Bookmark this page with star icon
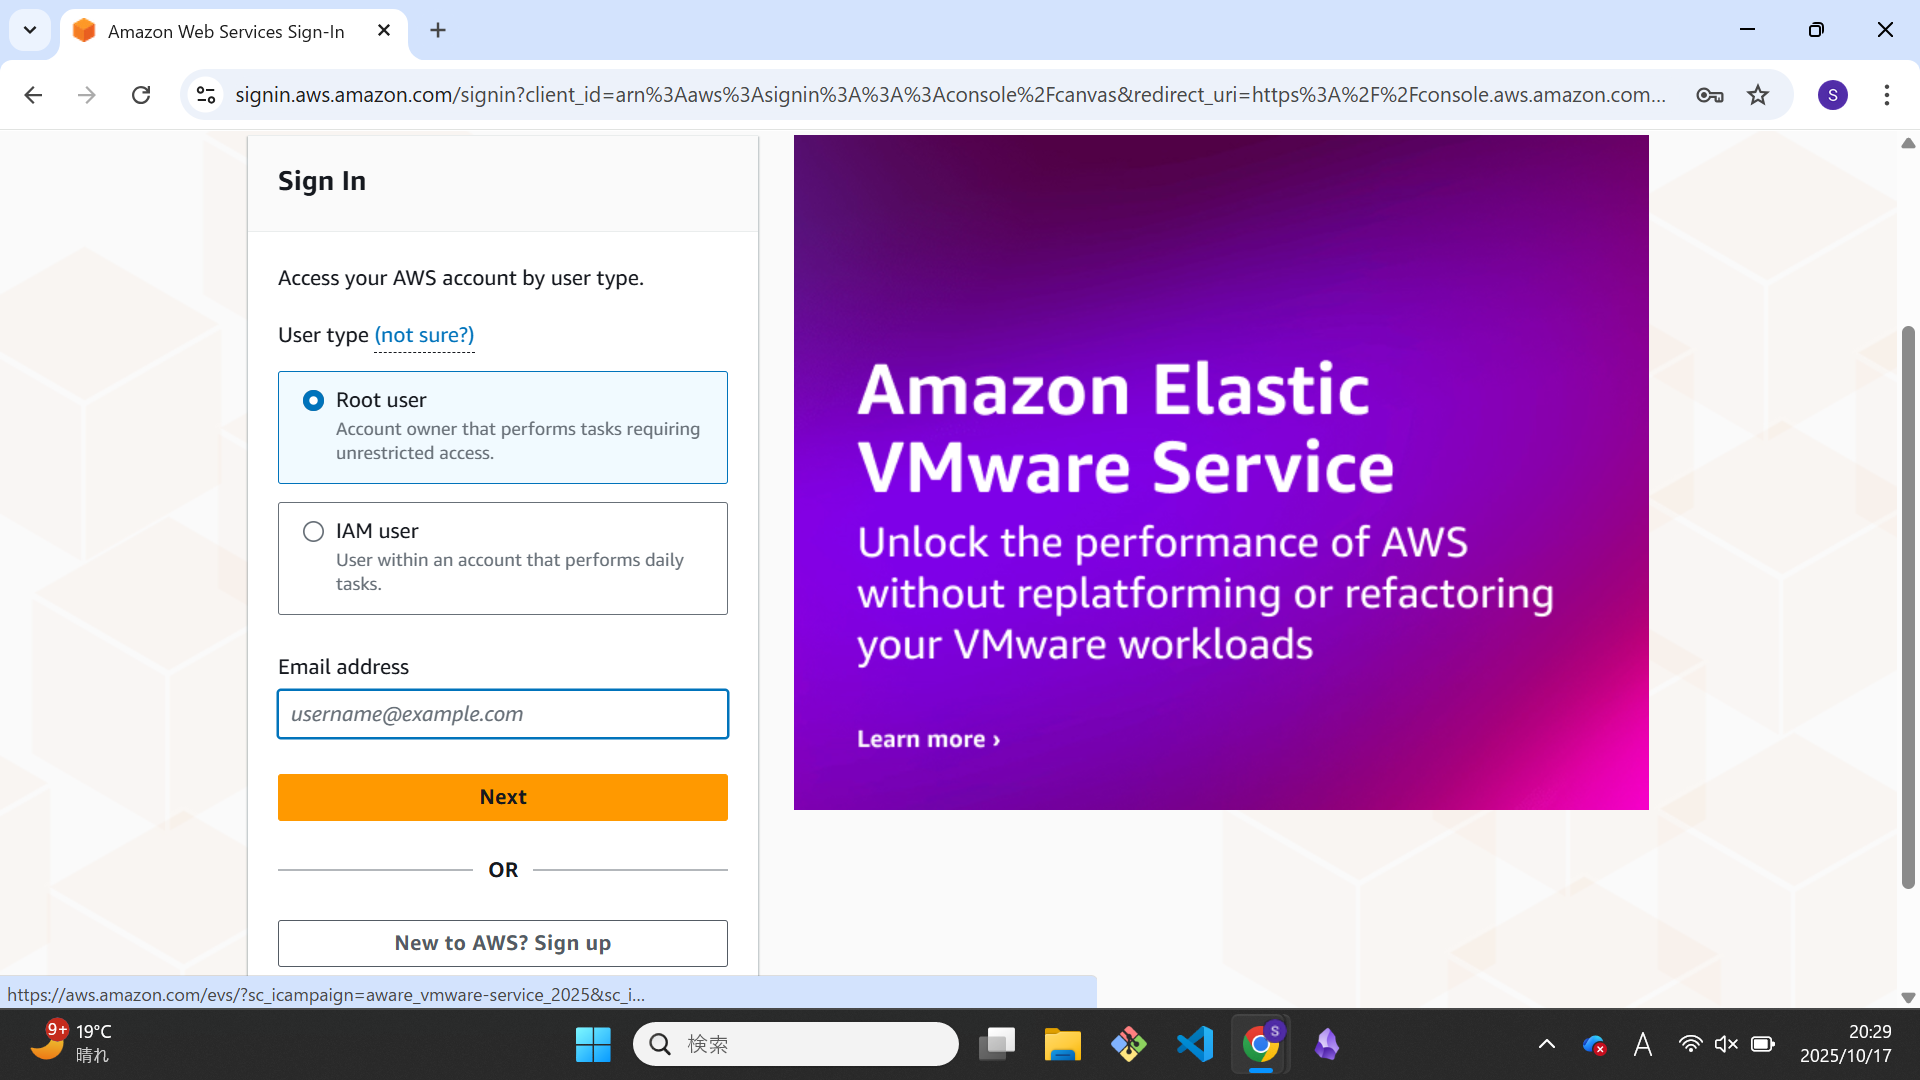Image resolution: width=1920 pixels, height=1080 pixels. coord(1758,95)
